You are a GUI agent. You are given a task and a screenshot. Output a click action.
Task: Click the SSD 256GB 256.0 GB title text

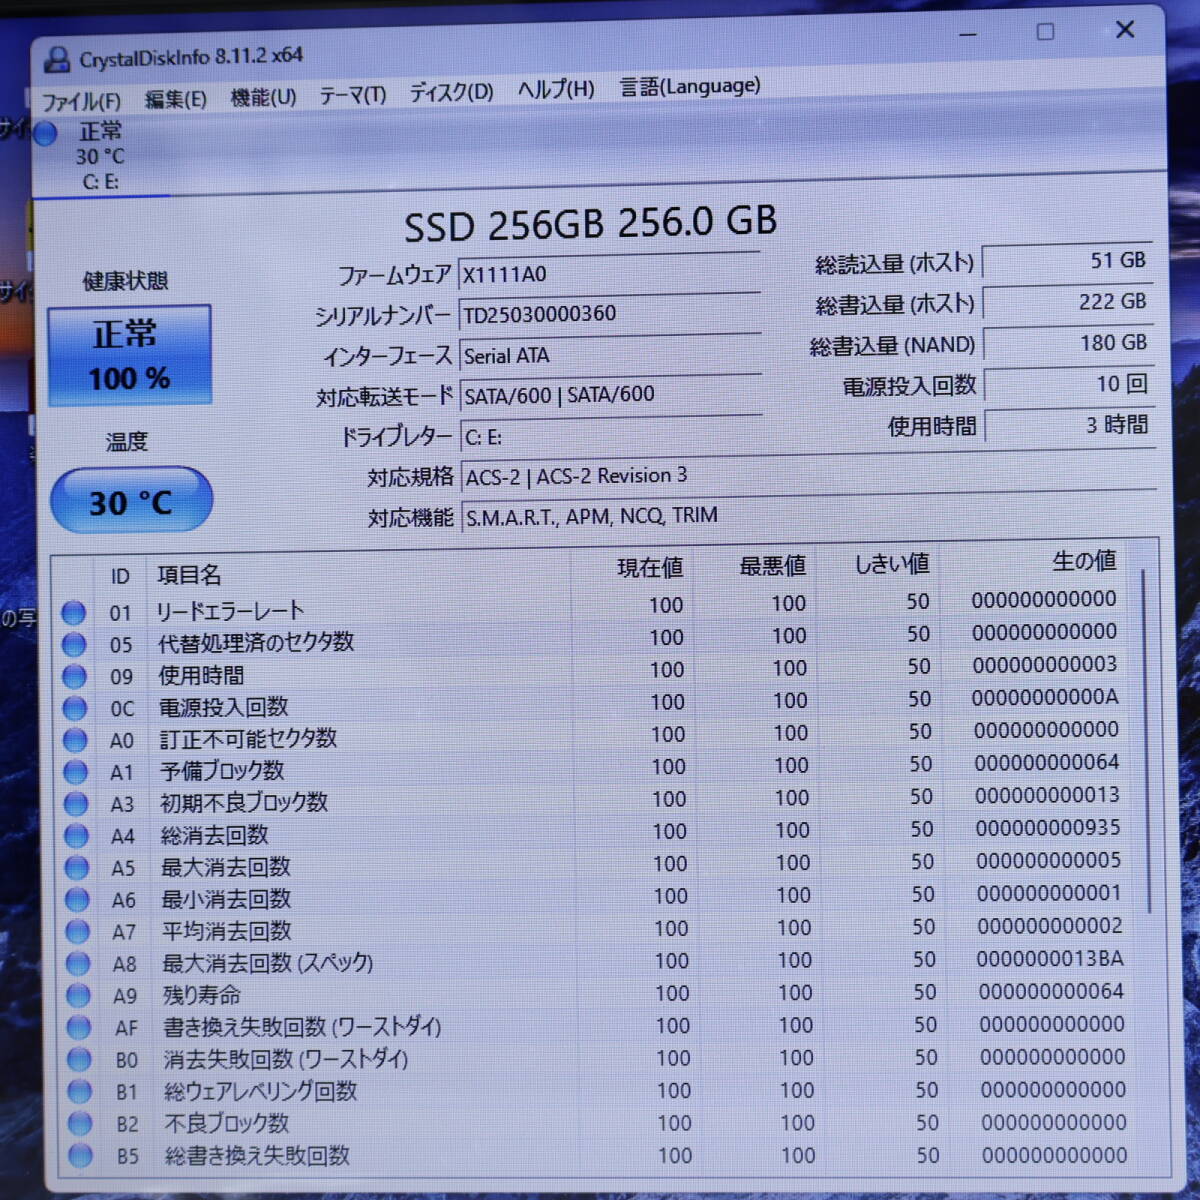click(x=590, y=223)
